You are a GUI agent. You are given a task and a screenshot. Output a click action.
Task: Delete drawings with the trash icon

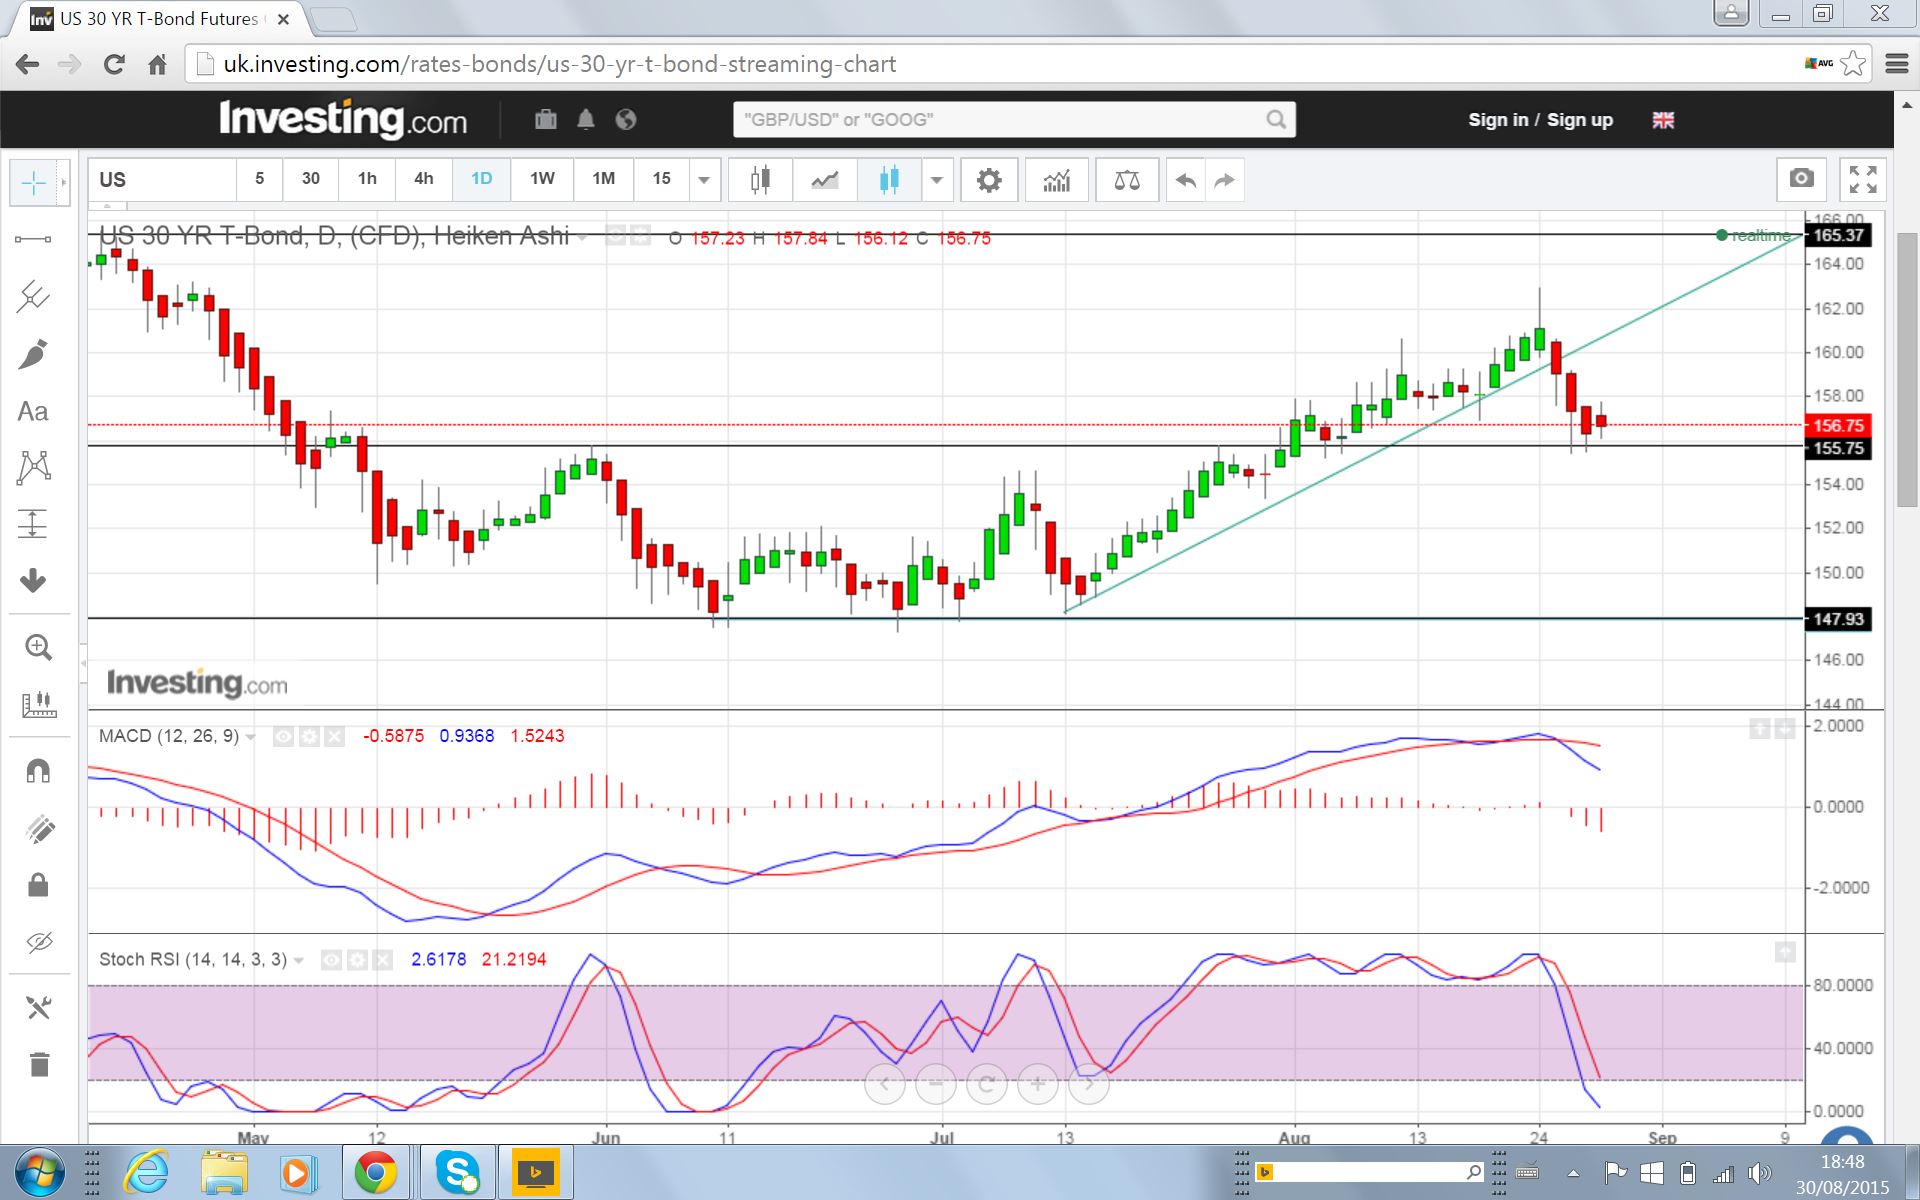(39, 1064)
